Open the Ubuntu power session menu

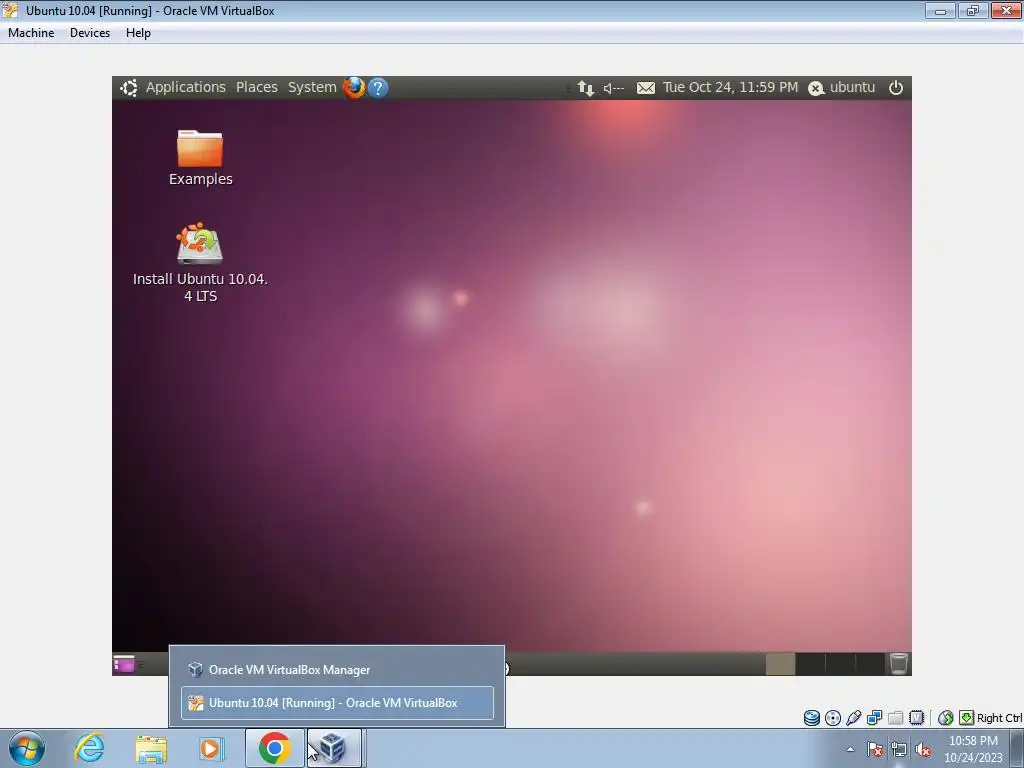coord(896,88)
